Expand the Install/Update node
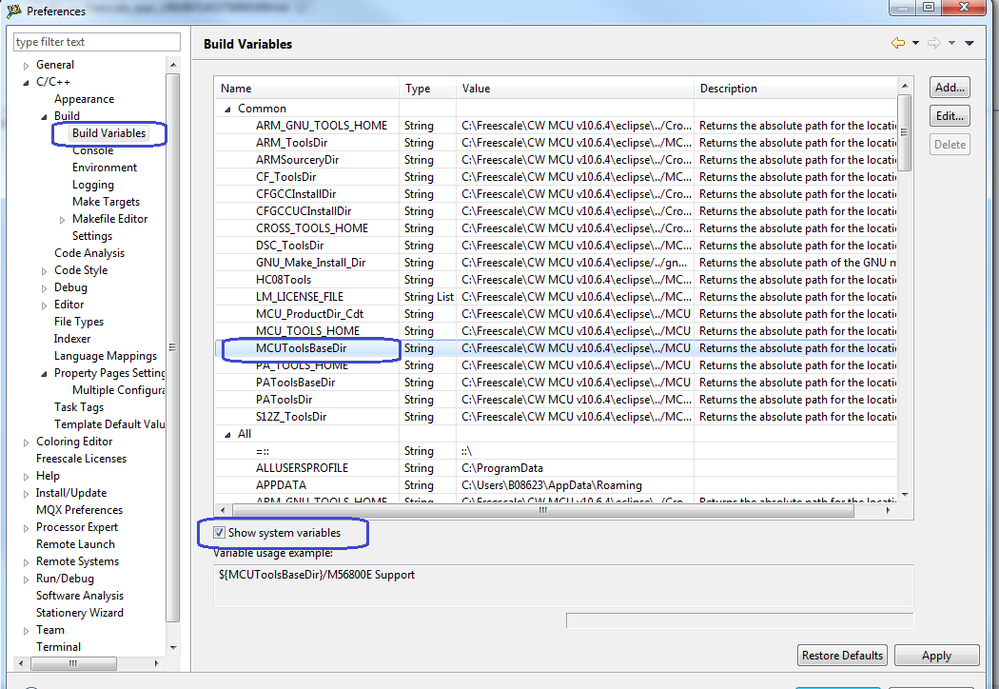Viewport: 999px width, 689px height. pyautogui.click(x=26, y=494)
